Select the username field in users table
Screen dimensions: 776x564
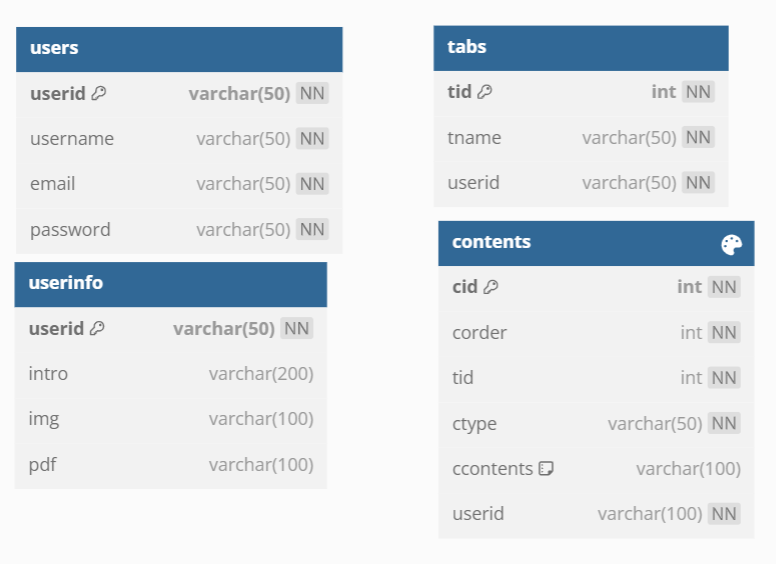[x=179, y=139]
